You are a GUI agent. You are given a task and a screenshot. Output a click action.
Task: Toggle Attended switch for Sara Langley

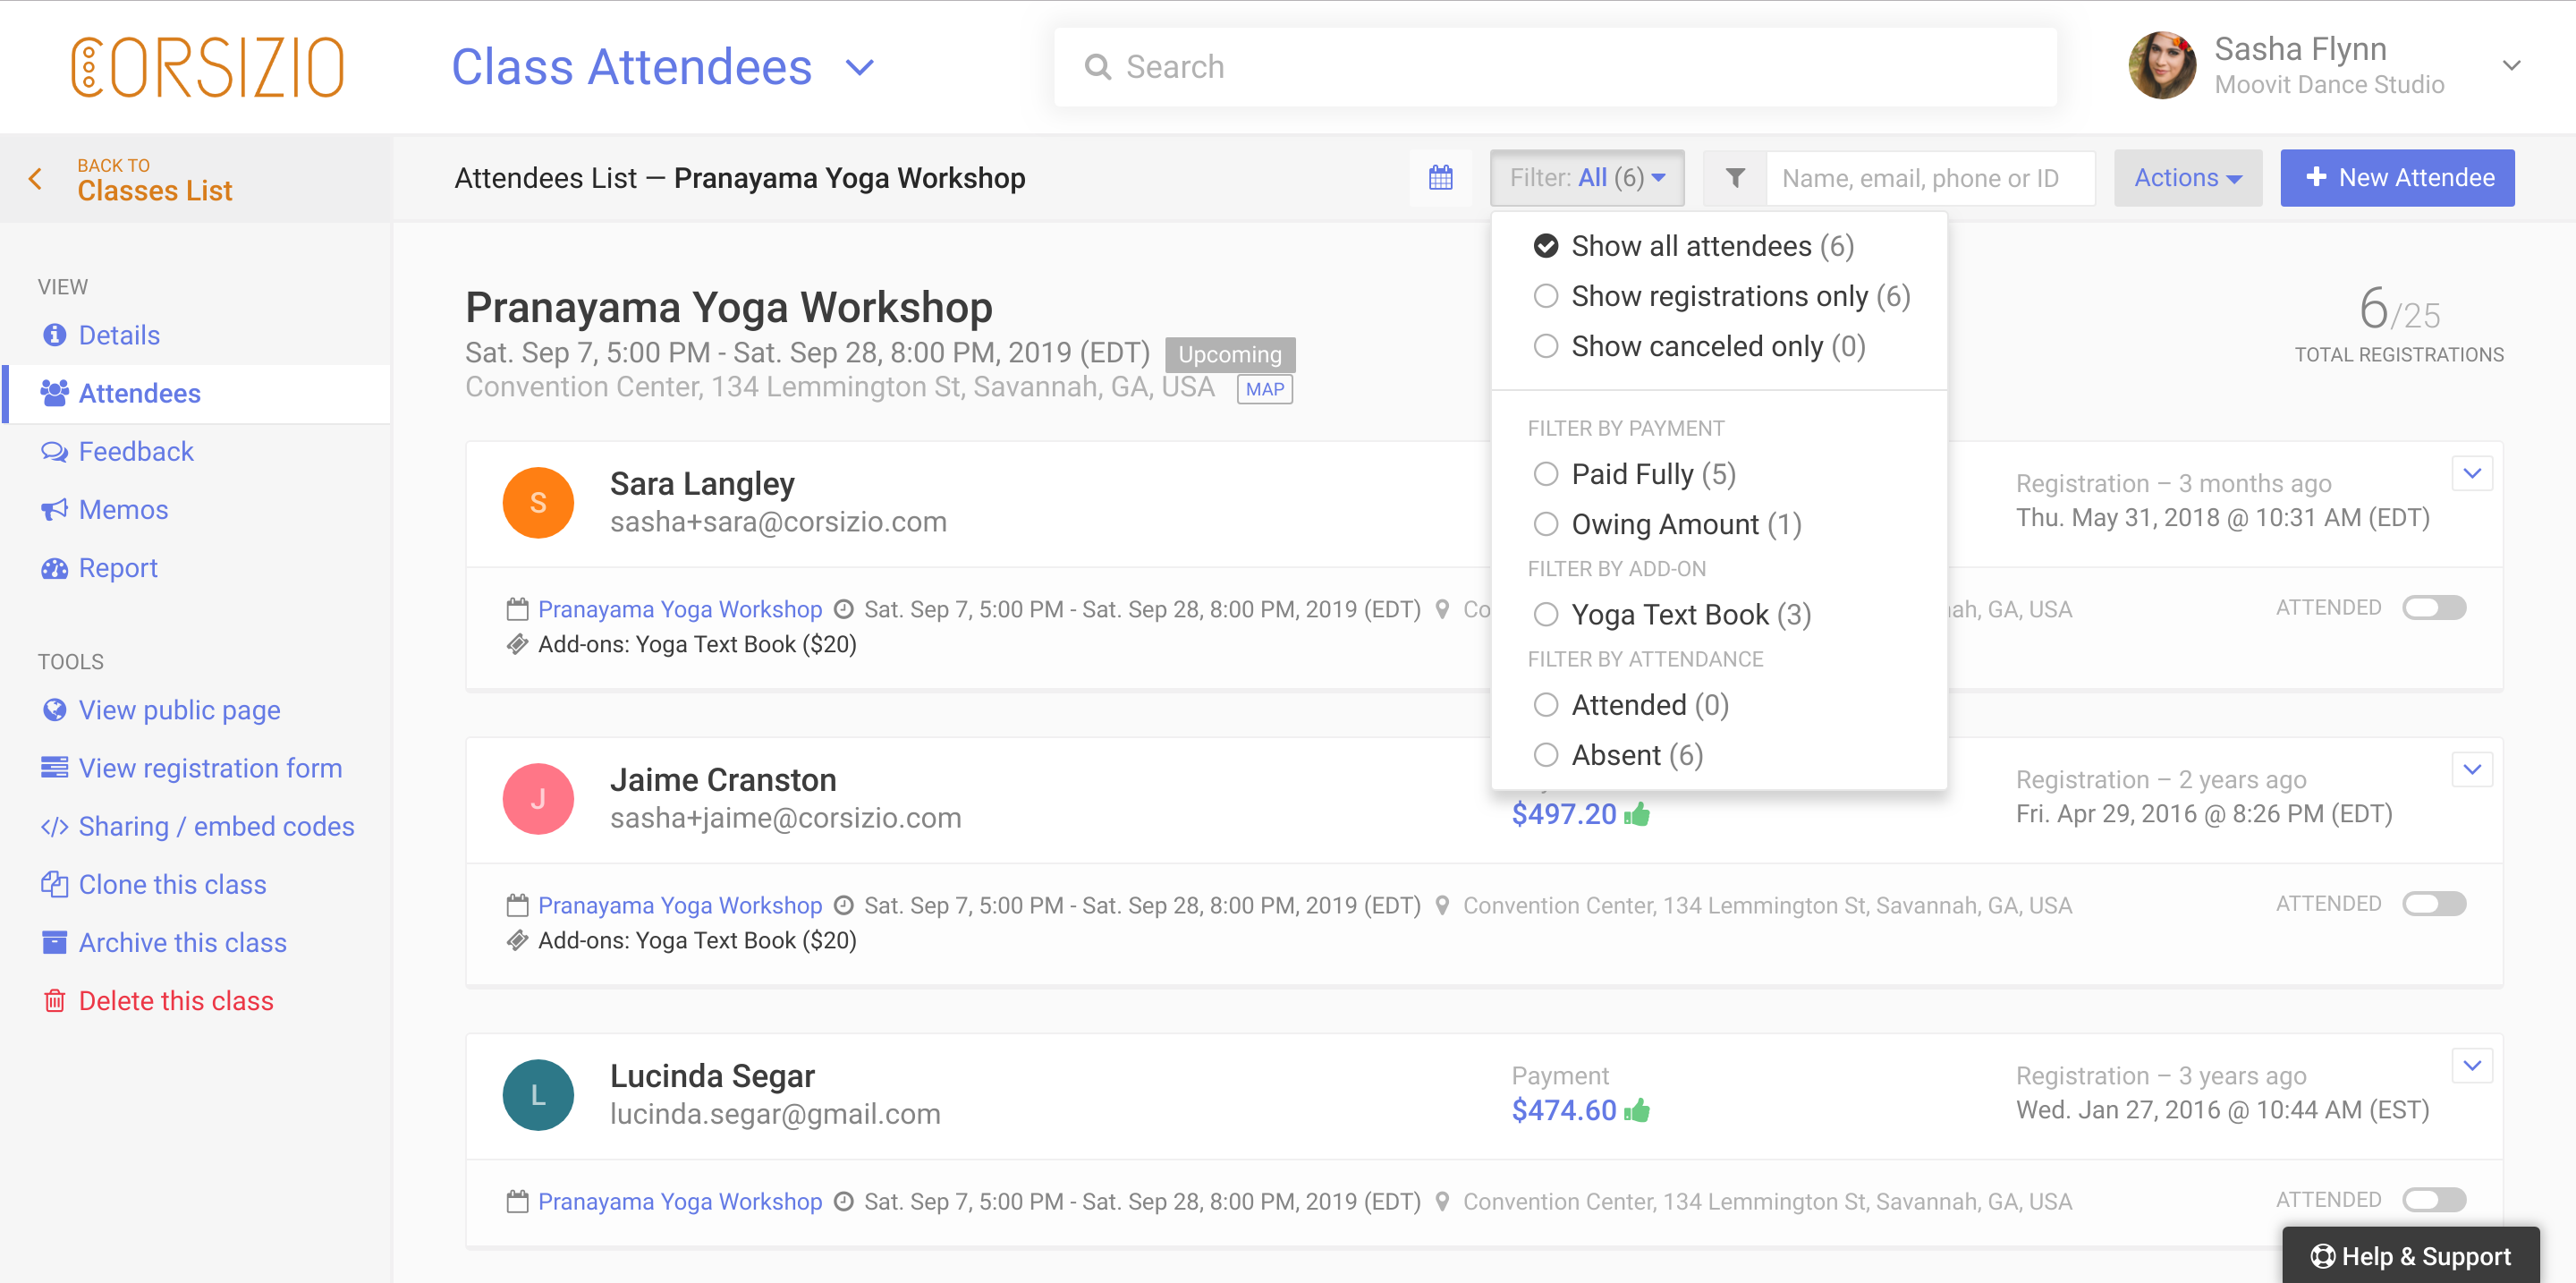point(2434,608)
